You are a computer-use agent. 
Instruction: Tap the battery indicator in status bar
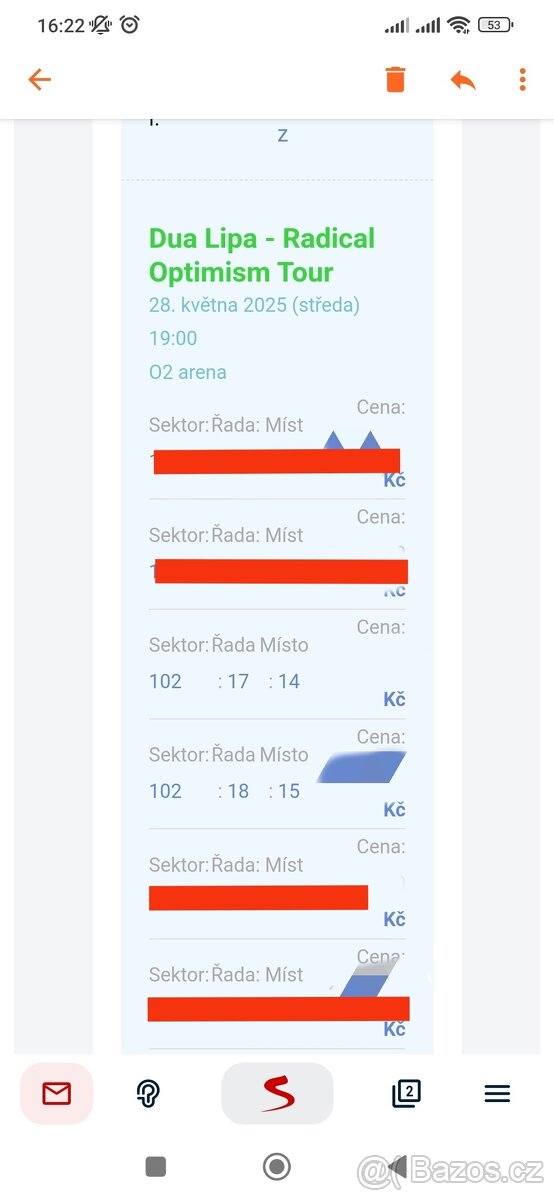496,26
